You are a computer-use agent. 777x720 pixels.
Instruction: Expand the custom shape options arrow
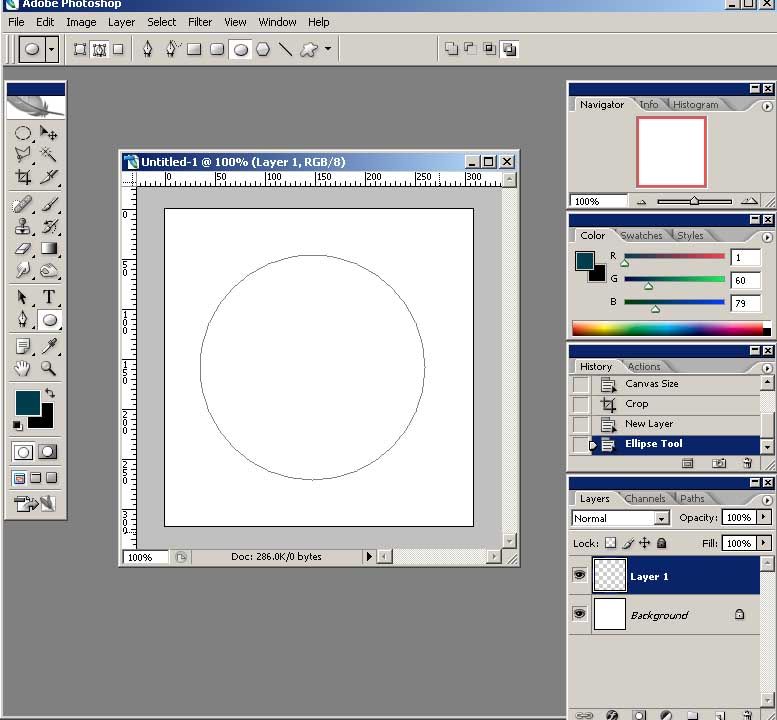[327, 48]
